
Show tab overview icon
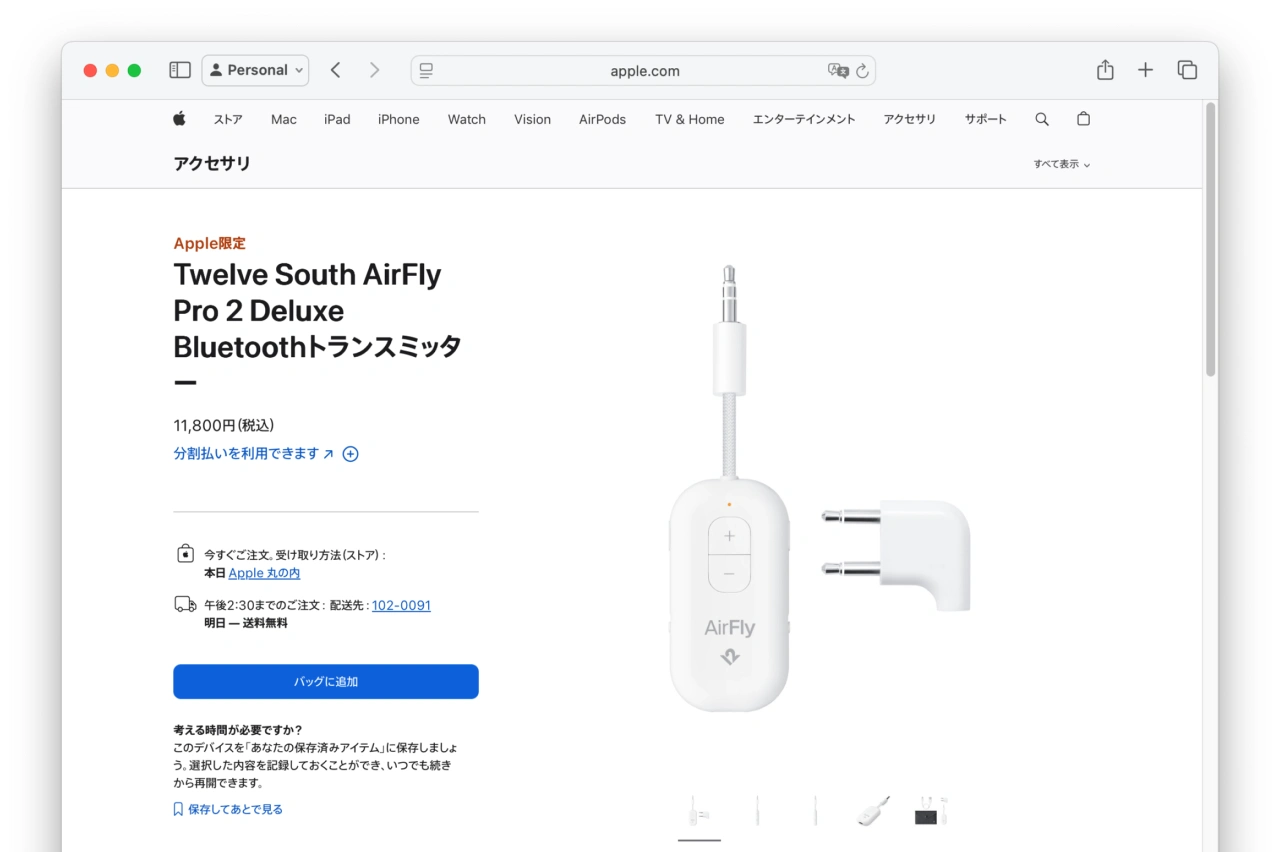pyautogui.click(x=1187, y=70)
